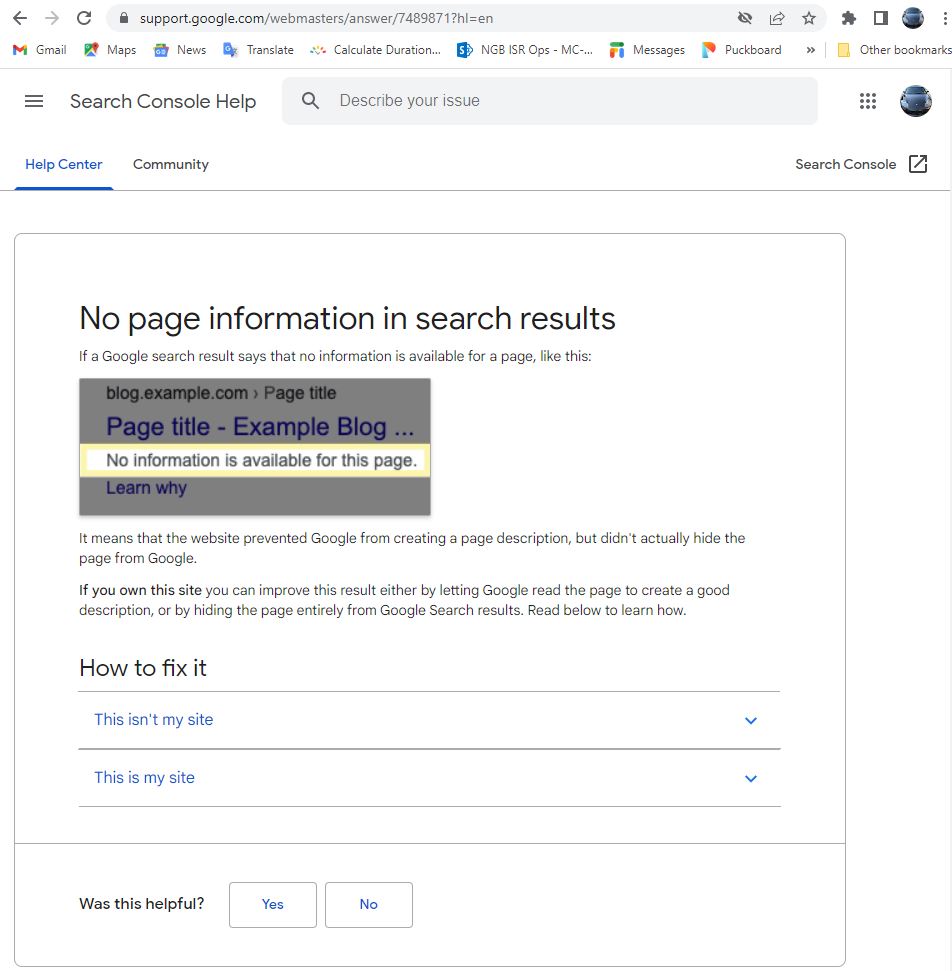Toggle the browser side panel icon
952x971 pixels.
pyautogui.click(x=881, y=18)
